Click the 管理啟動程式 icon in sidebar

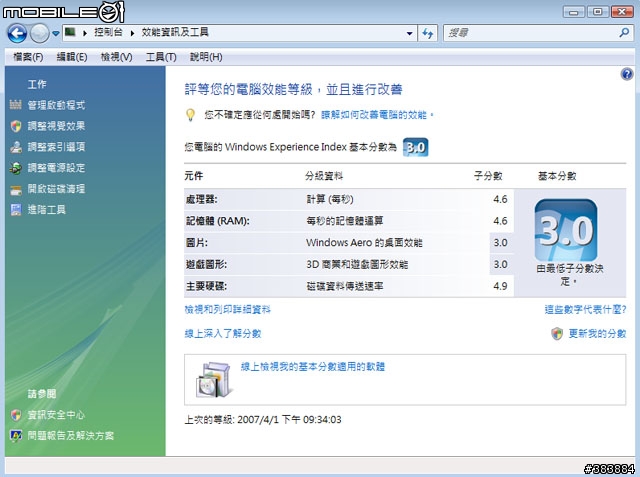click(16, 105)
